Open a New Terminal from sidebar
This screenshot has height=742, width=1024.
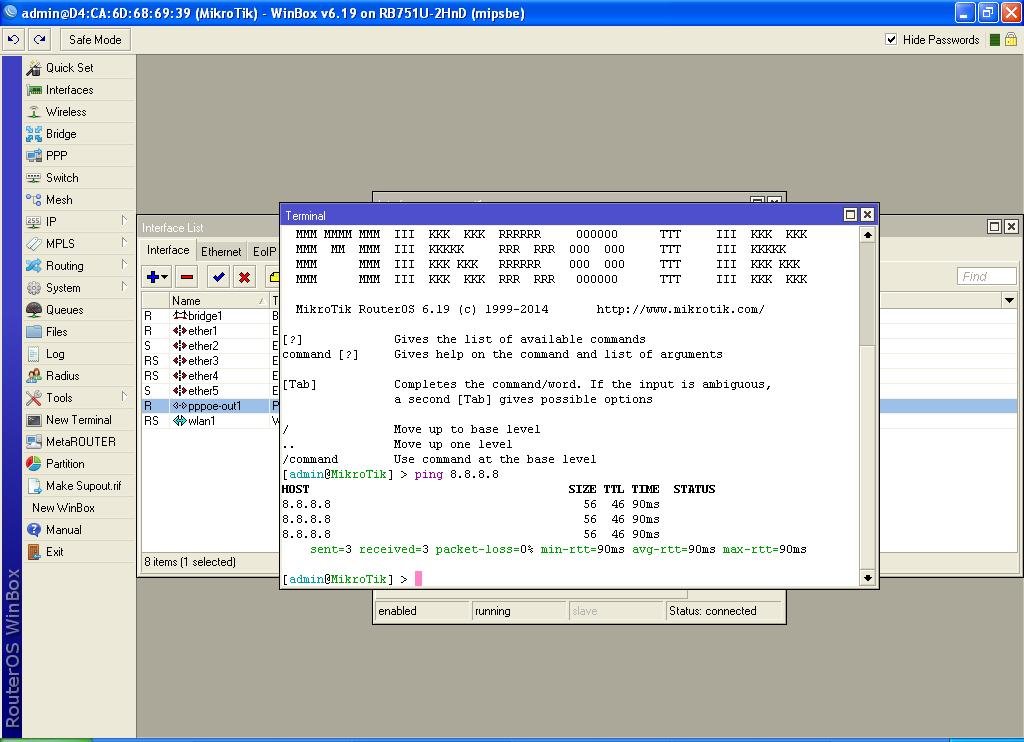78,420
